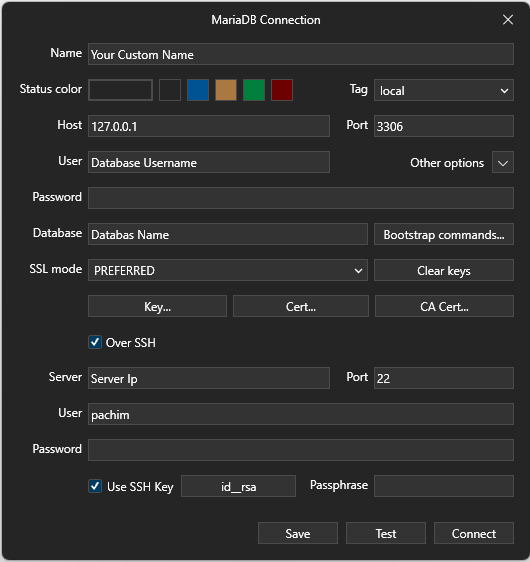
Task: Select the black status color swatch
Action: tap(170, 90)
